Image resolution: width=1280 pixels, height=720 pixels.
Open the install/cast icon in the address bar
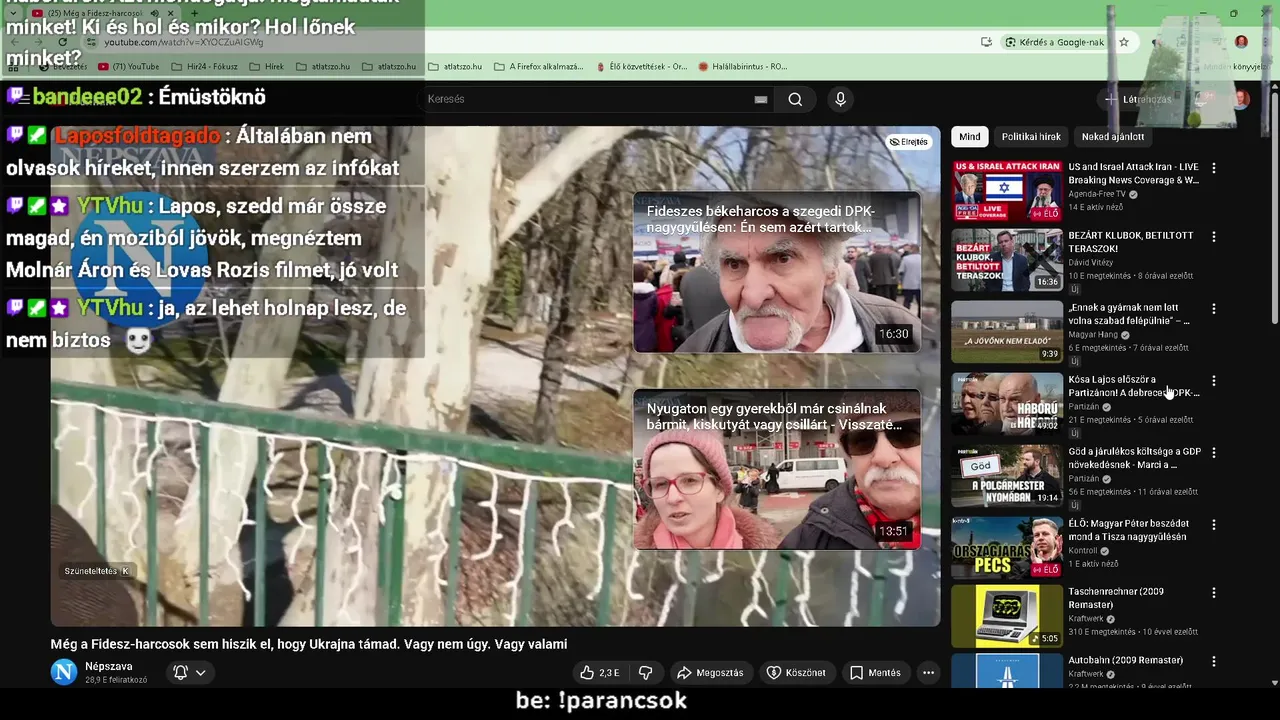(986, 42)
